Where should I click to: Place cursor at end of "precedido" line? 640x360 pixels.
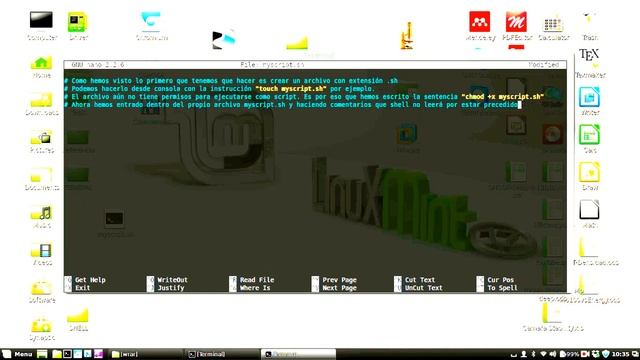[x=520, y=105]
